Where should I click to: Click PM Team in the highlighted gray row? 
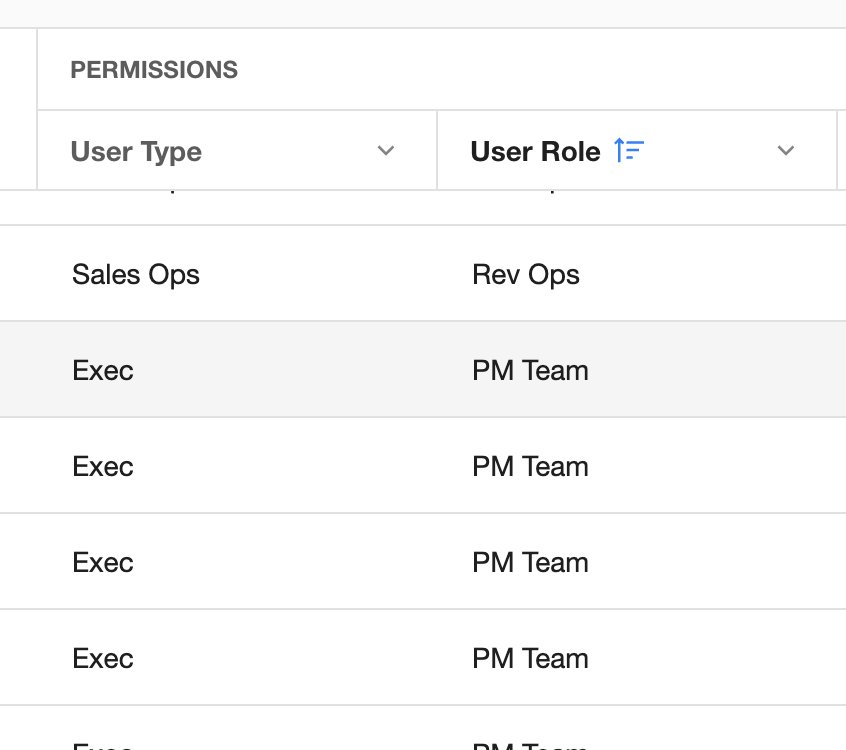click(530, 371)
